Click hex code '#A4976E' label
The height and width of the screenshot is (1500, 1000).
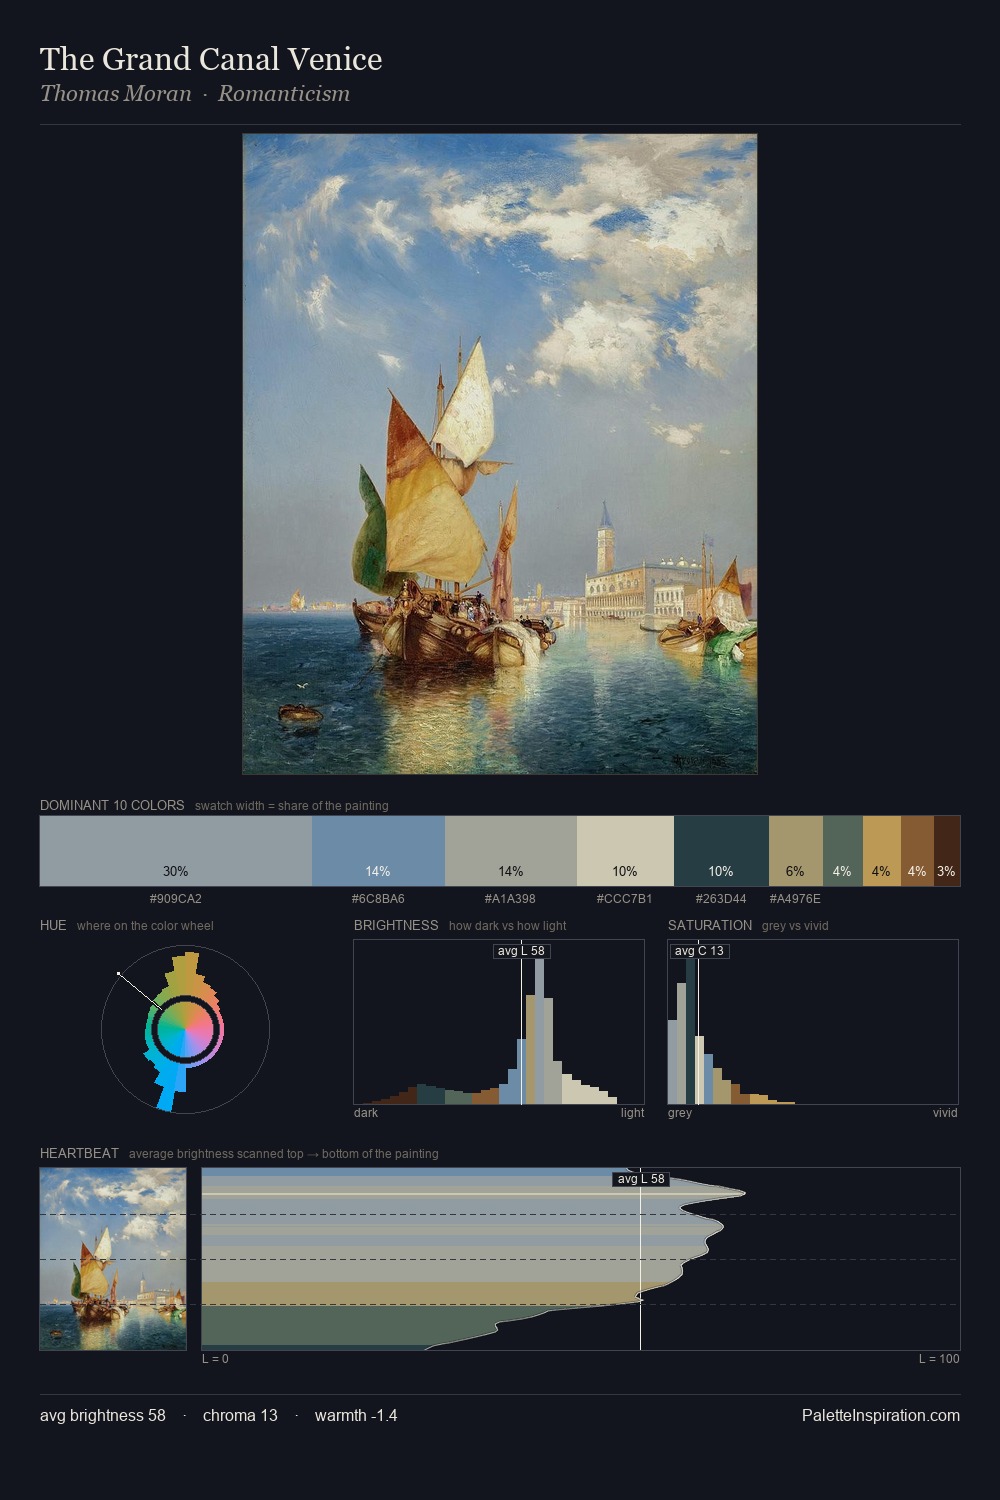tap(795, 899)
